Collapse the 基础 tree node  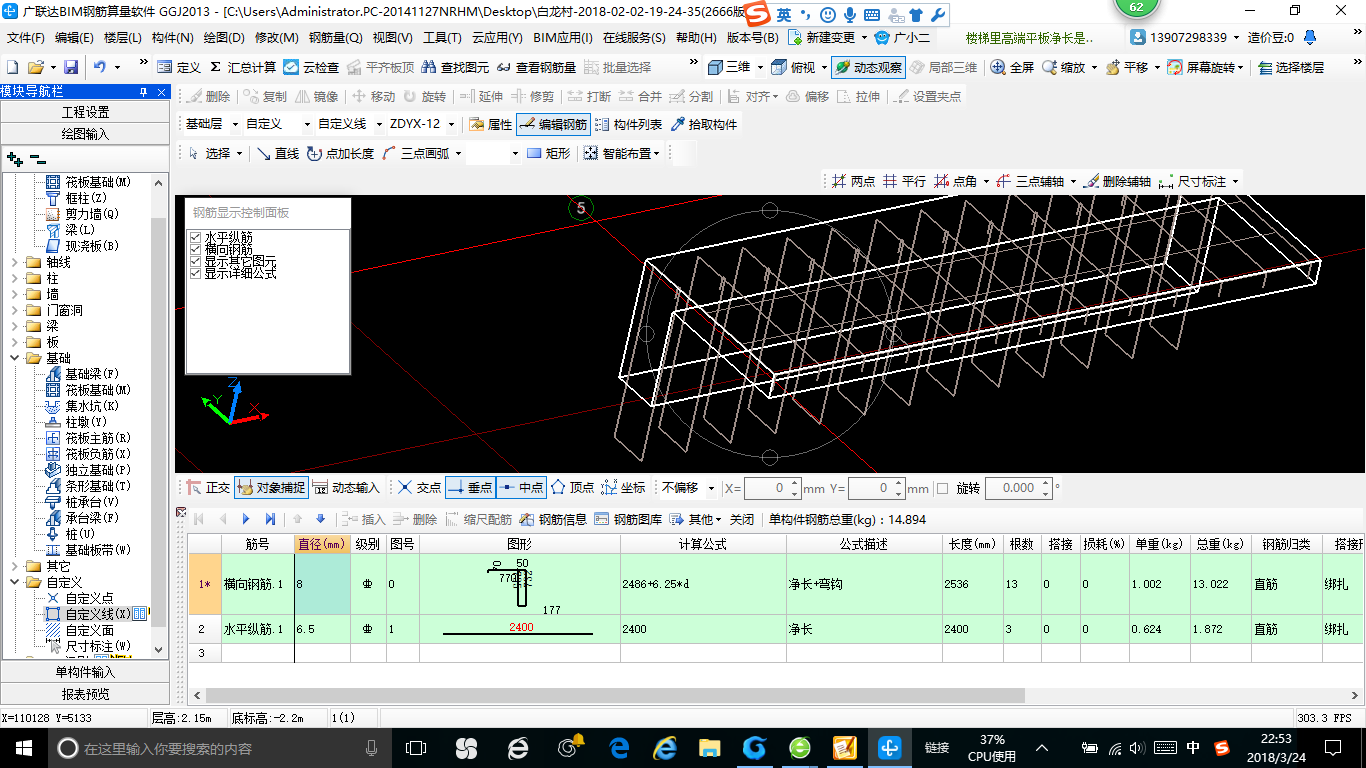tap(13, 358)
